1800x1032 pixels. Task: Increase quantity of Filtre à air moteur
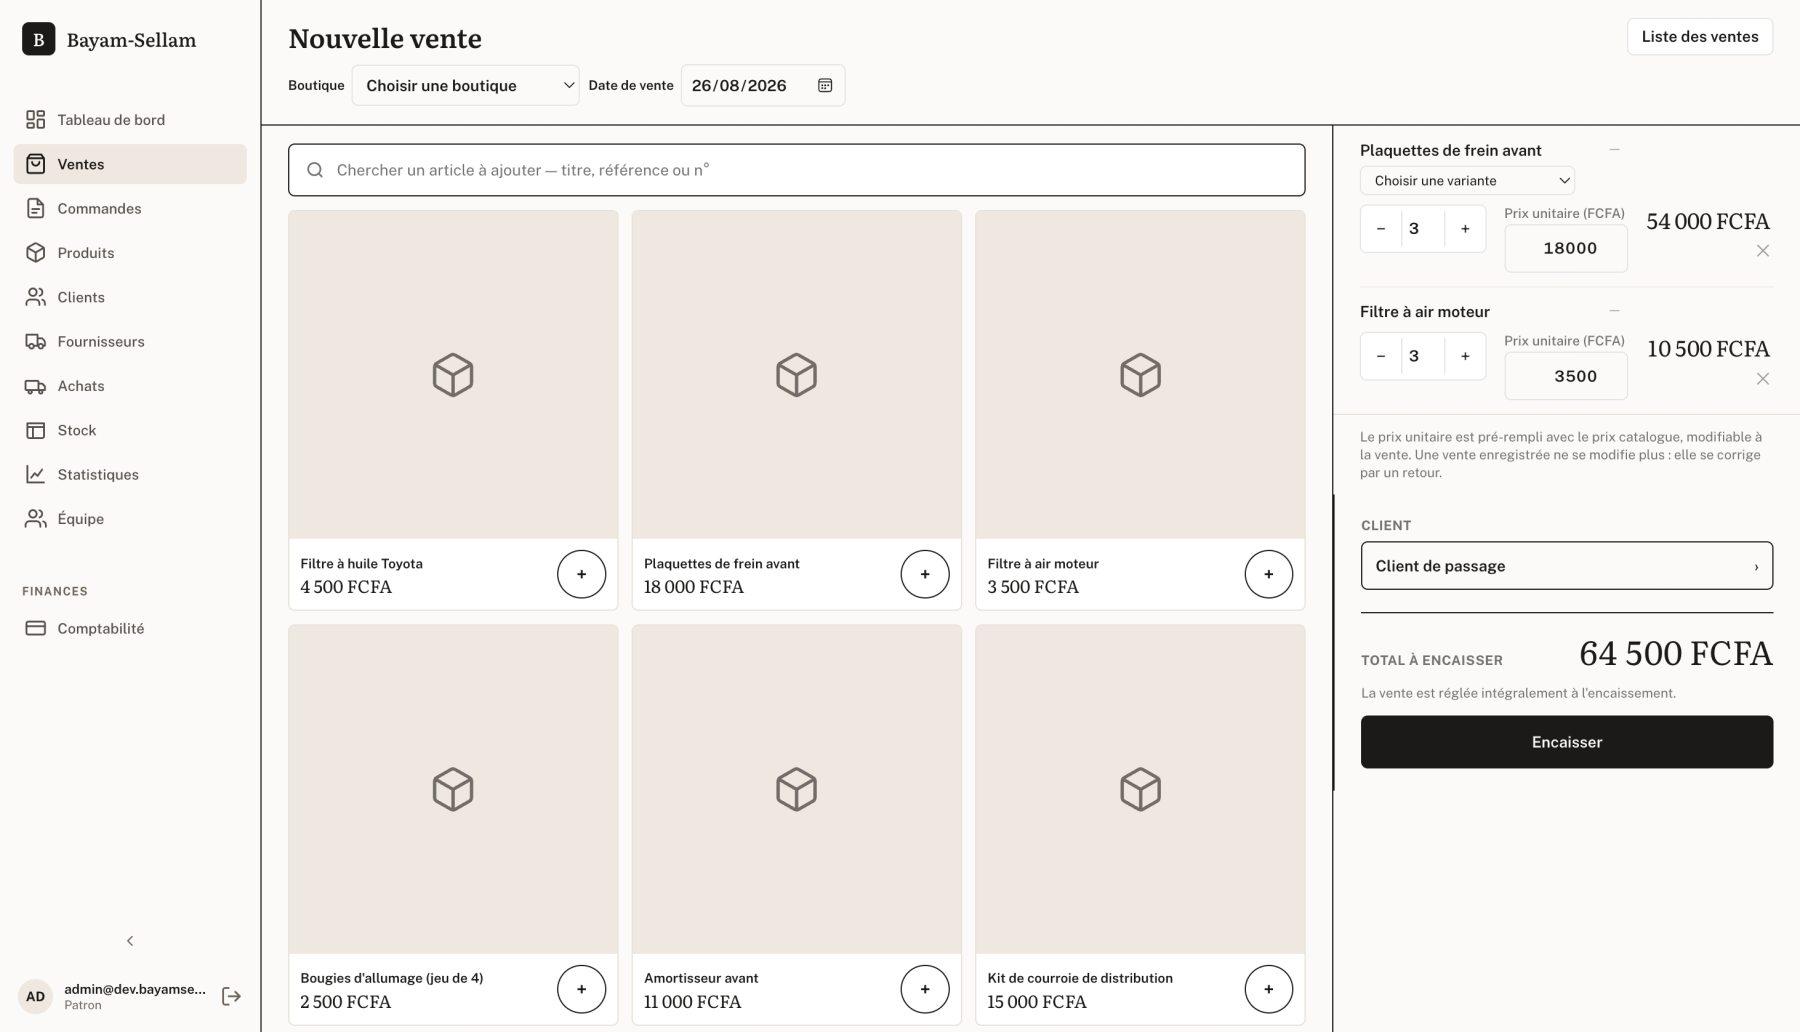(x=1465, y=356)
